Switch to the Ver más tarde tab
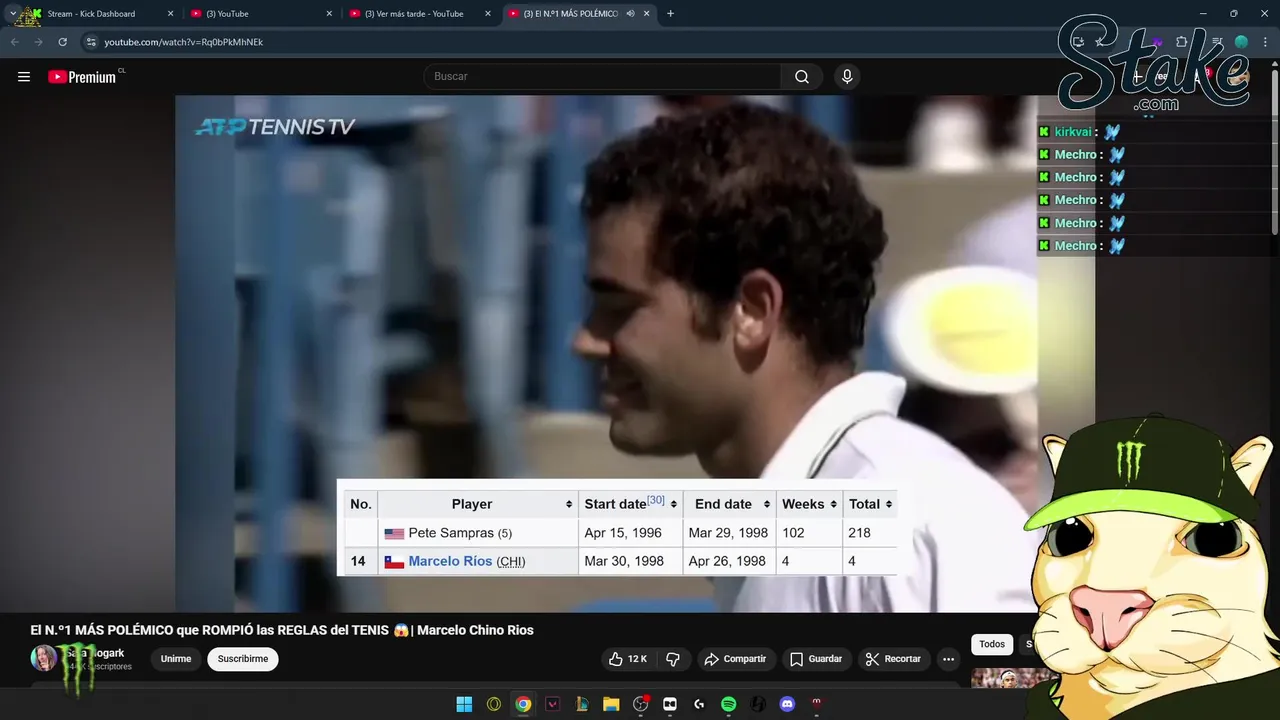Viewport: 1280px width, 720px height. [x=420, y=14]
